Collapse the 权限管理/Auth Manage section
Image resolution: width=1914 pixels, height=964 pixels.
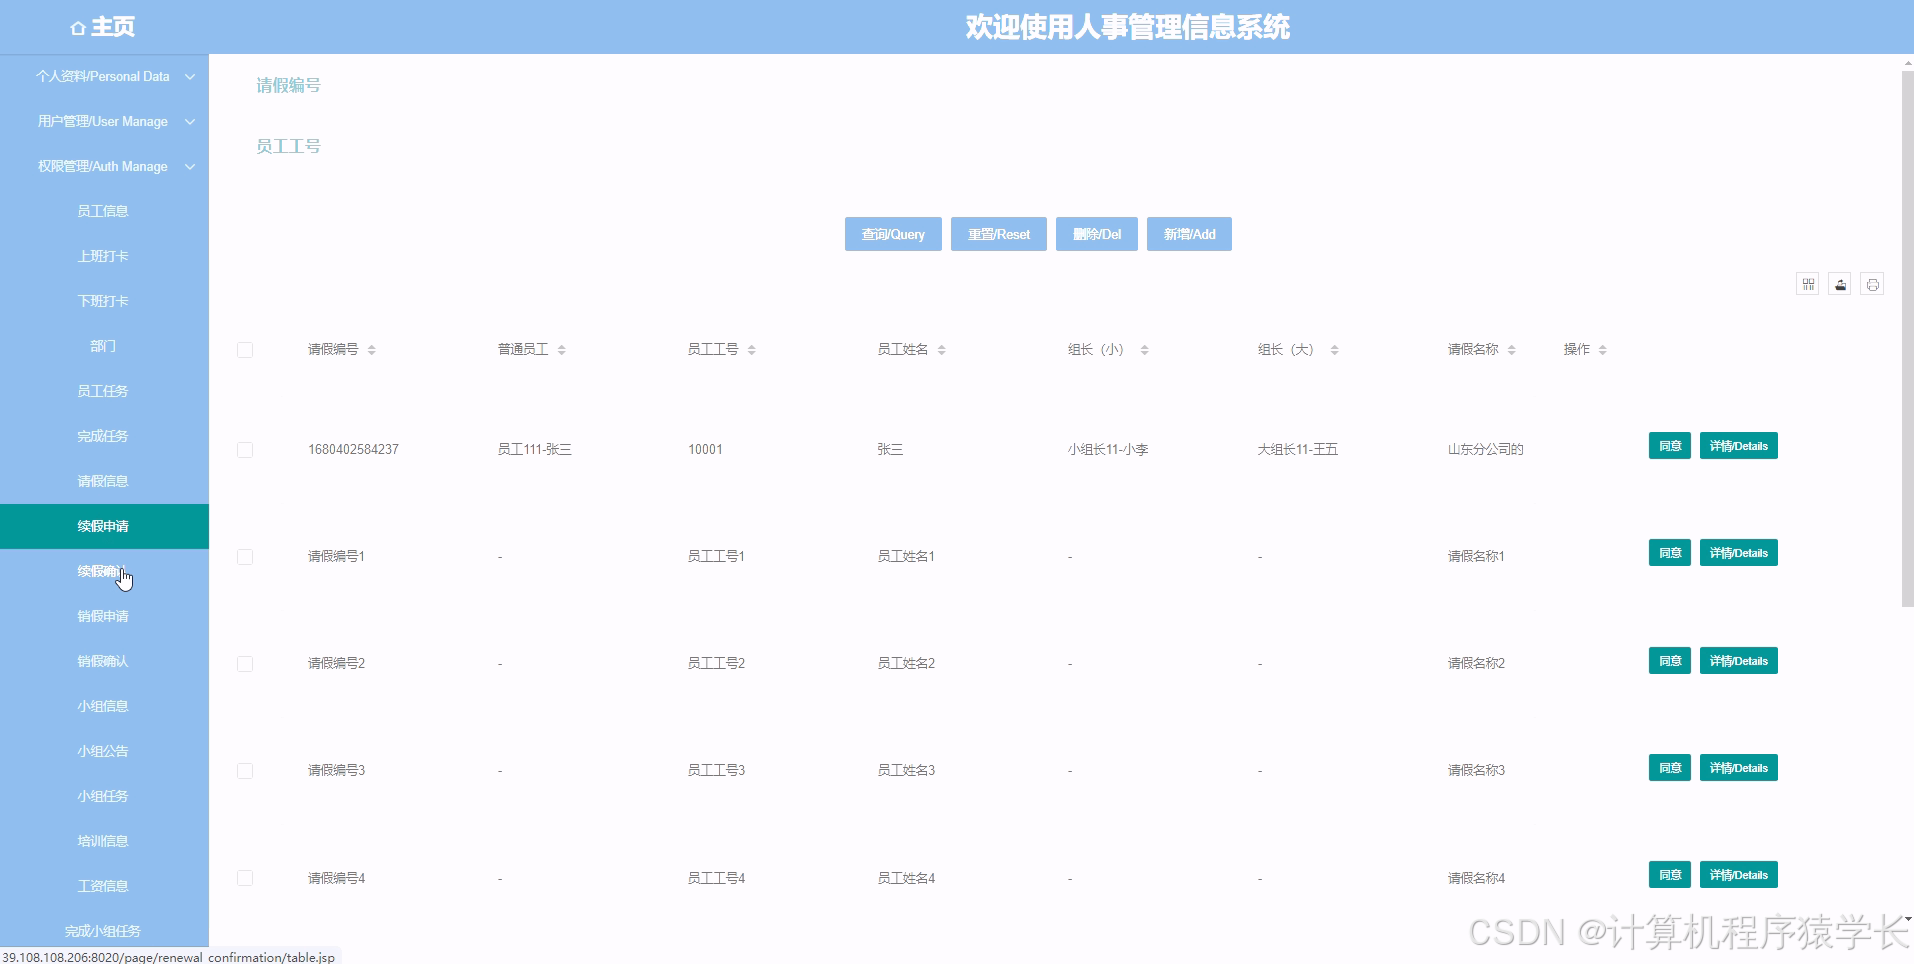[104, 166]
